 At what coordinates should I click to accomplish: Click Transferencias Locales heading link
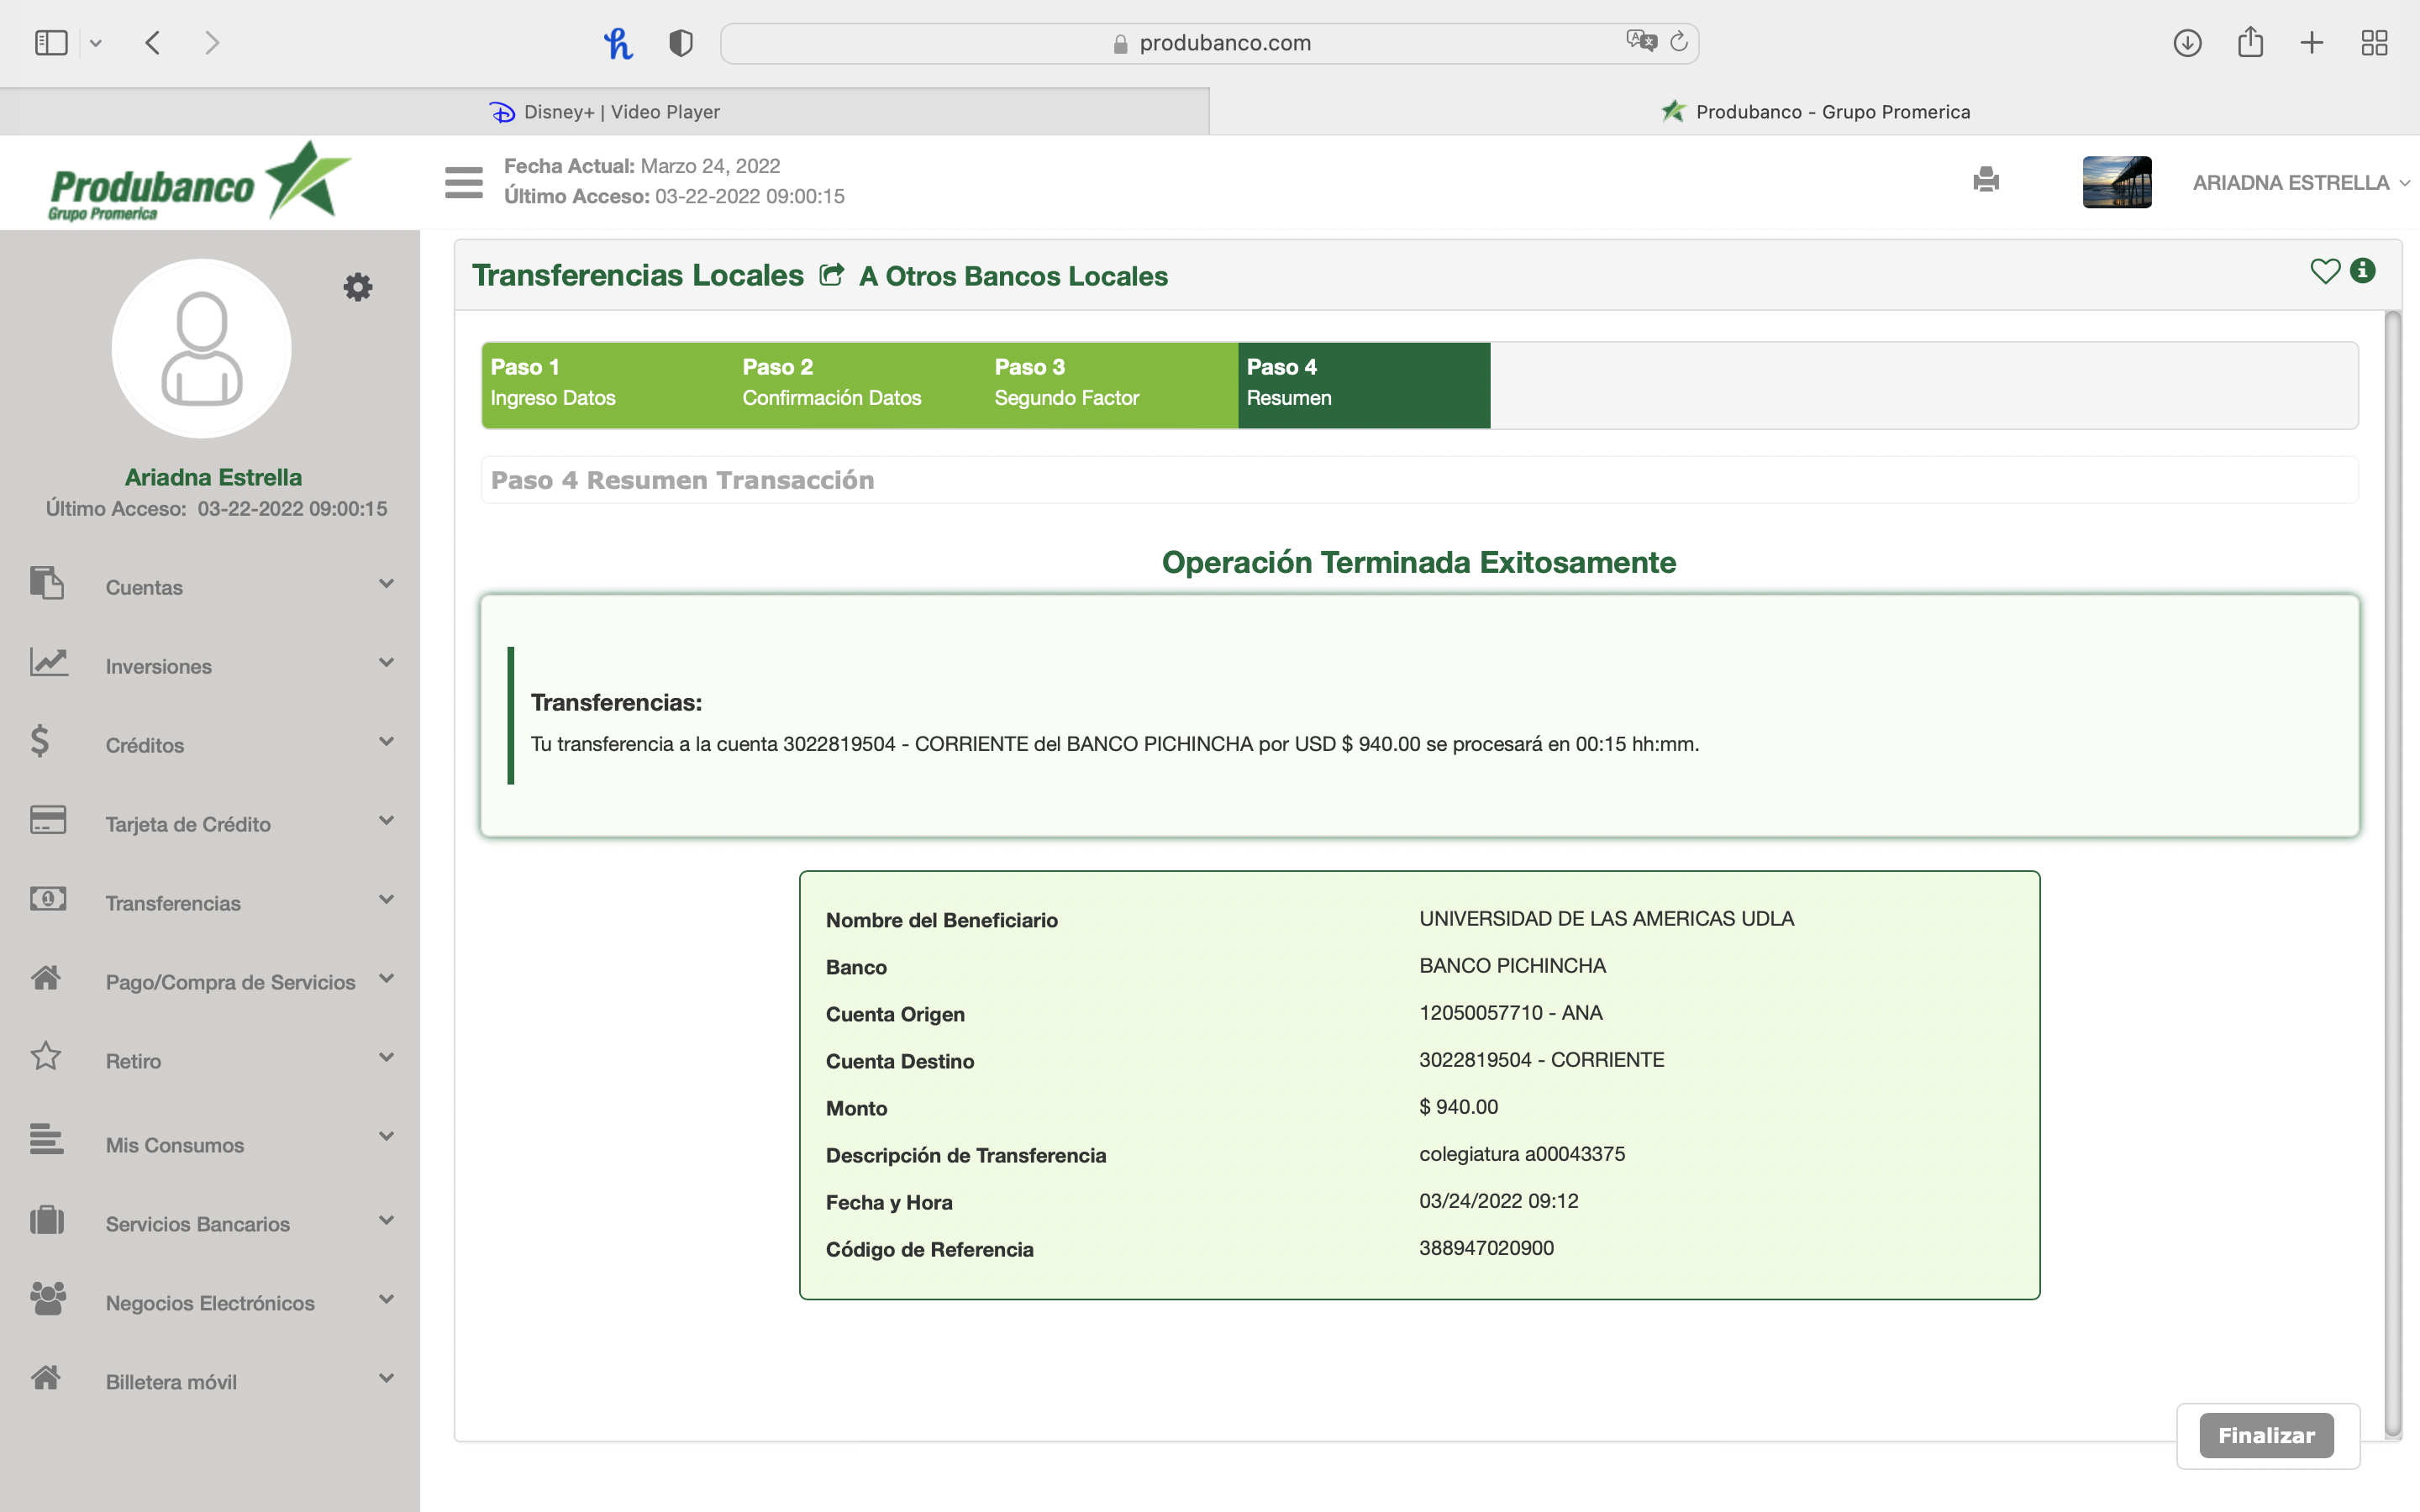coord(638,275)
